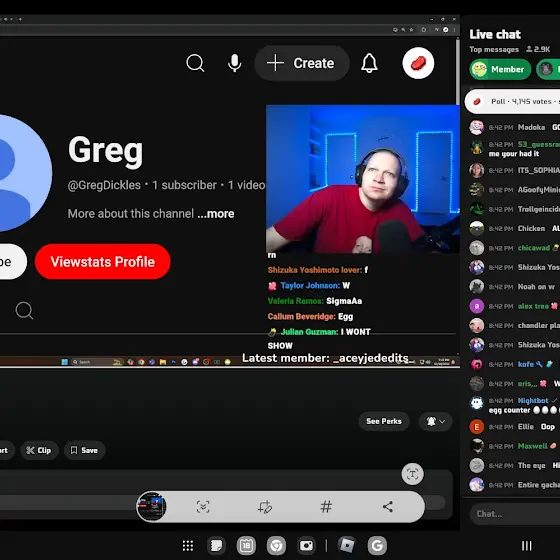Viewport: 560px width, 560px height.
Task: Click Ellie's orange E avatar
Action: (476, 426)
